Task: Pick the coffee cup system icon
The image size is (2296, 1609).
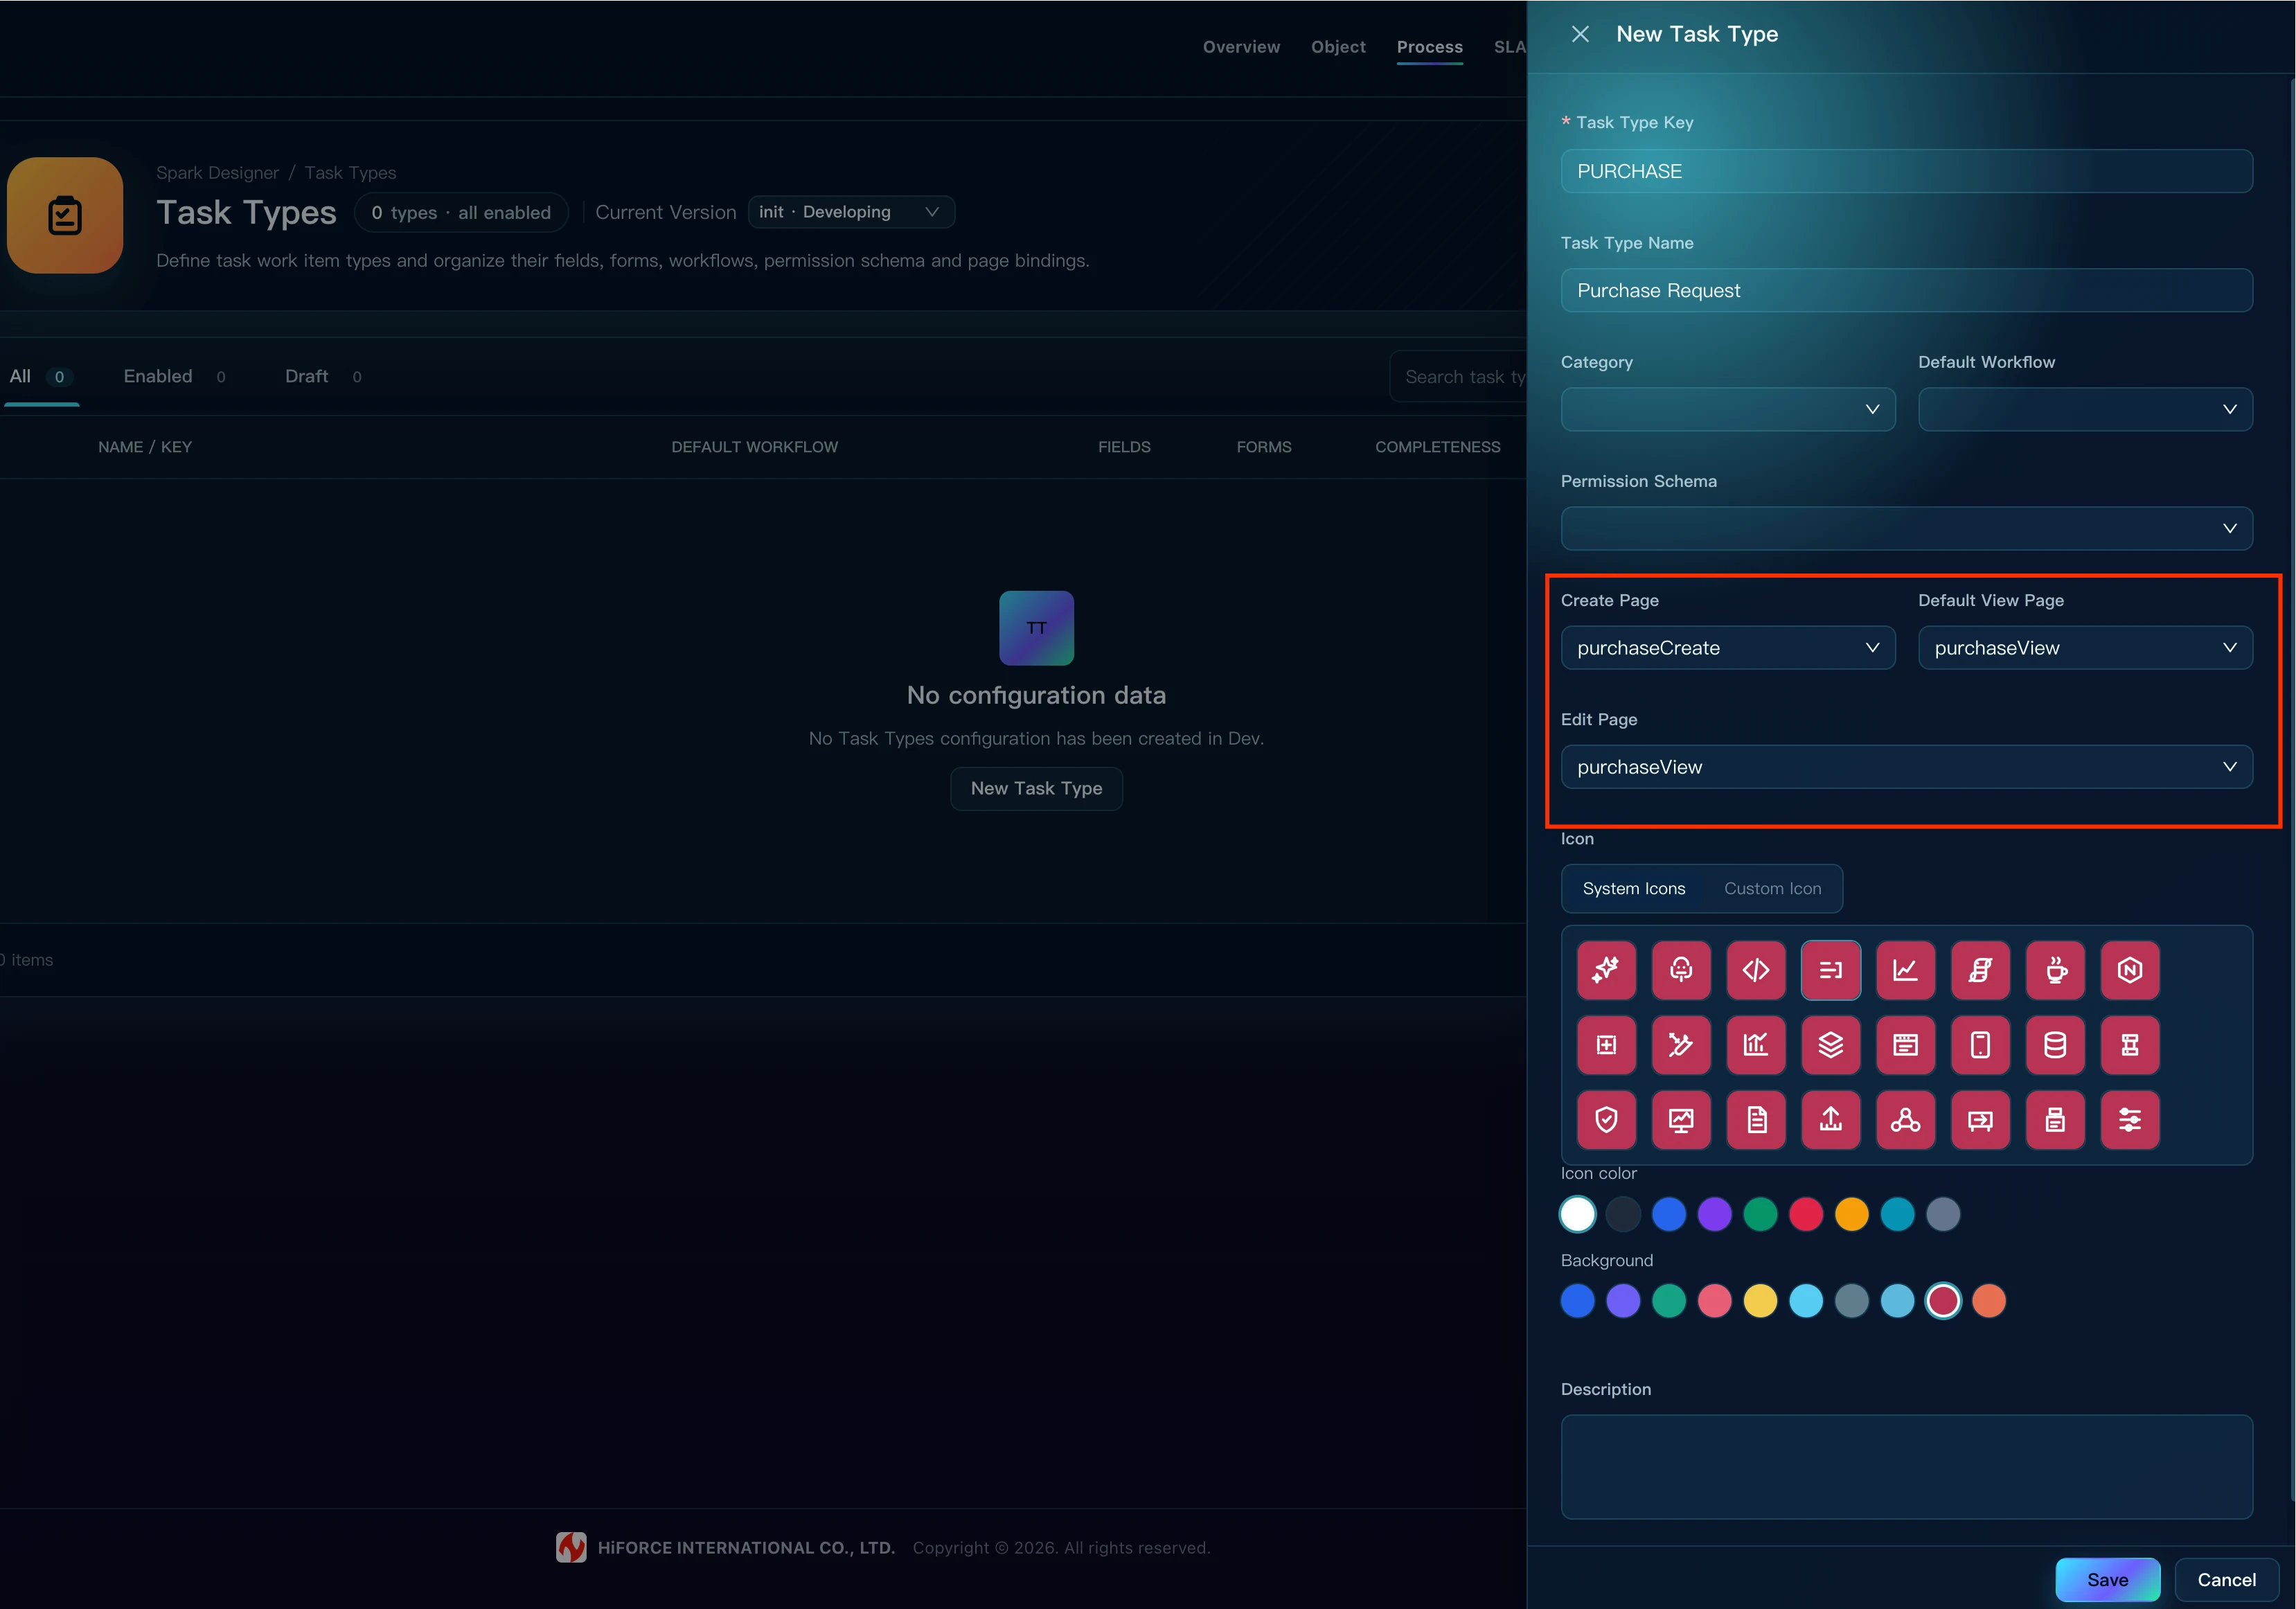Action: pos(2055,970)
